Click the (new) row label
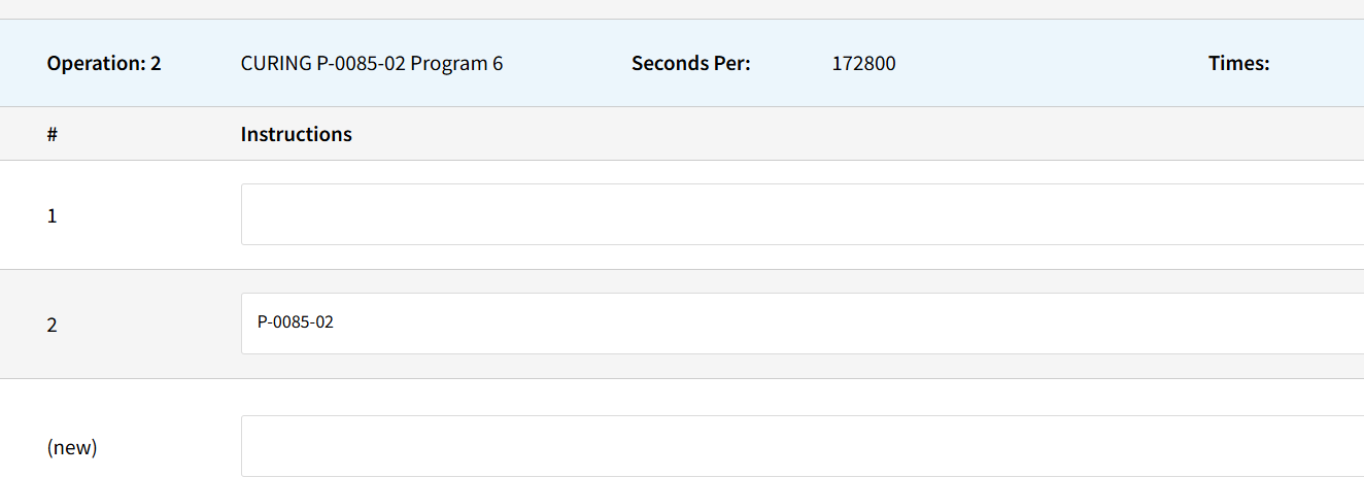This screenshot has height=497, width=1364. [72, 448]
